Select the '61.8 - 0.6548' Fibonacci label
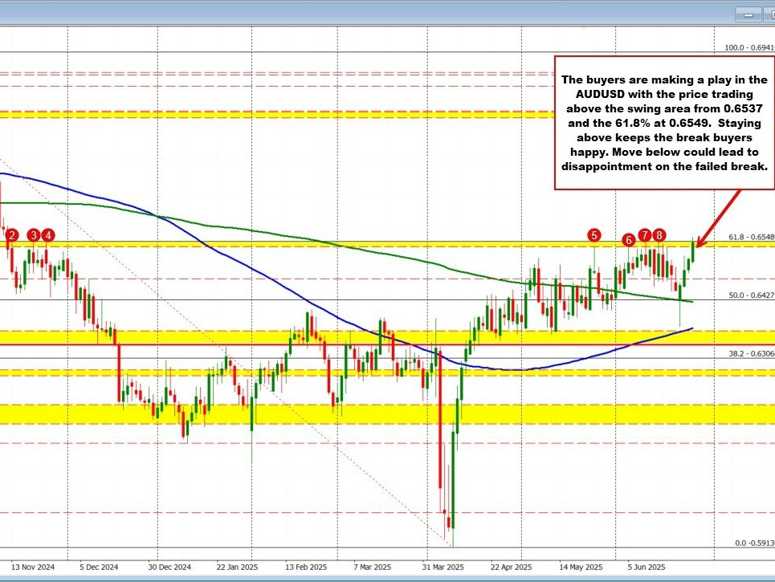Screen dimensions: 775x582 point(752,237)
